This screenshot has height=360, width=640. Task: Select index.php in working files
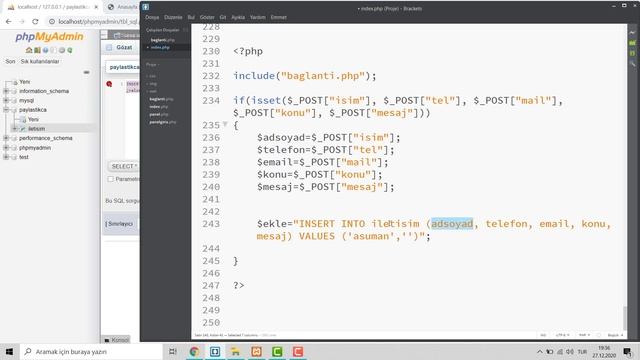[x=160, y=47]
